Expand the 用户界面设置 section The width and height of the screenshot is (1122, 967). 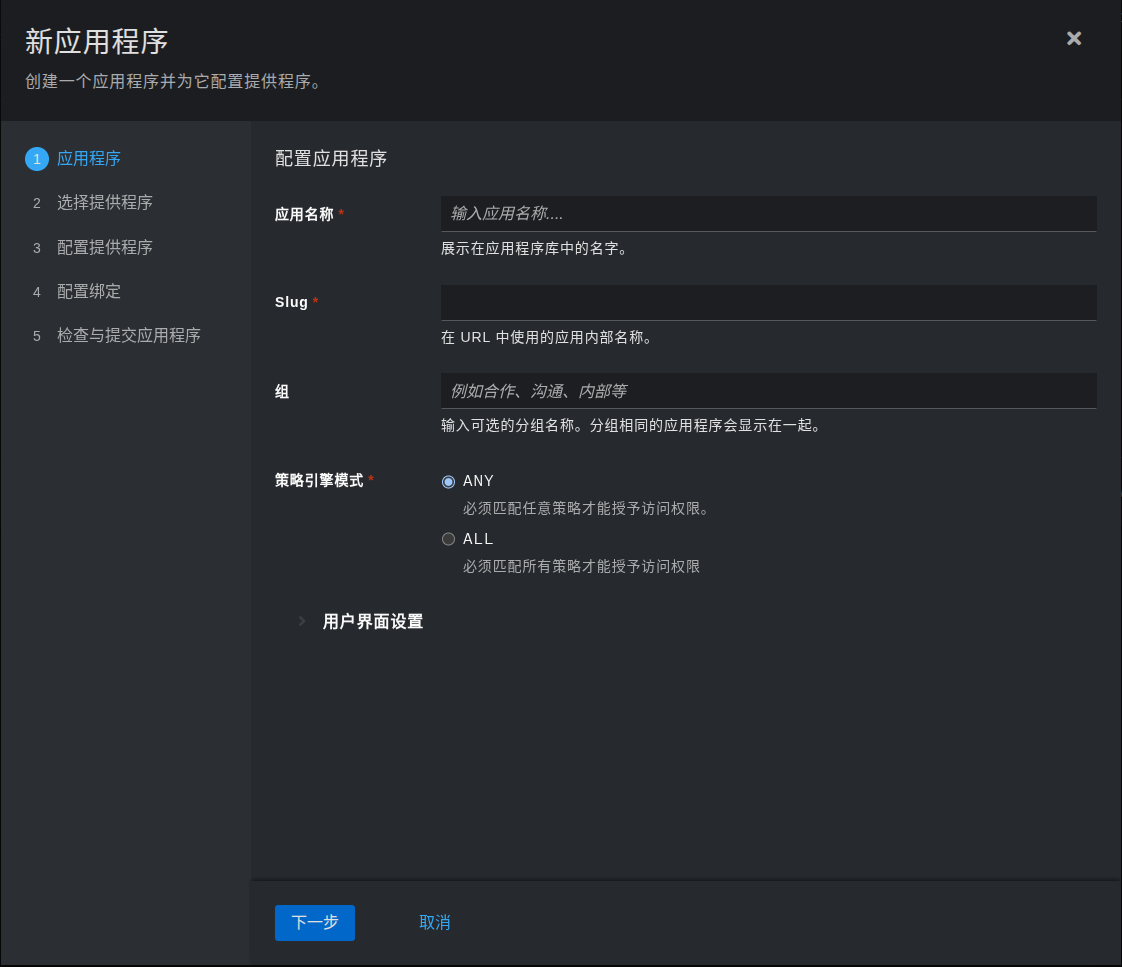[371, 621]
